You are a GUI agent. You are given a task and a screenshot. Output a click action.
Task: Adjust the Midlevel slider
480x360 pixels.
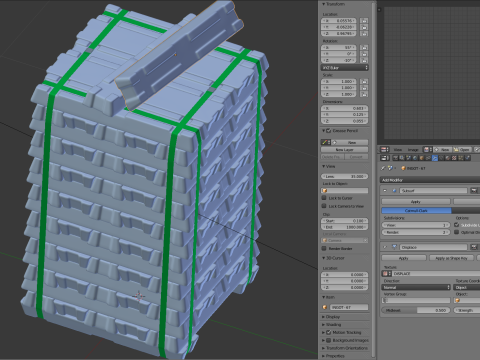416,310
